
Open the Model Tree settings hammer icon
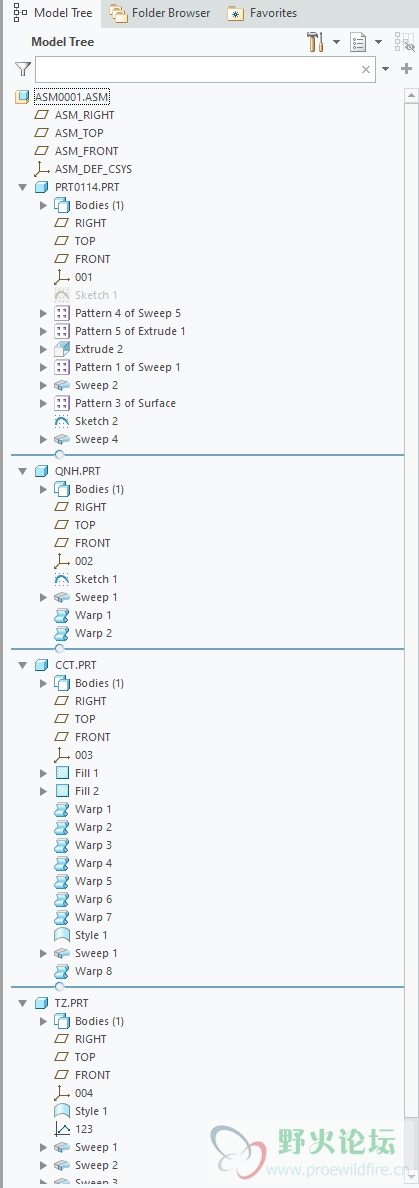[x=316, y=42]
